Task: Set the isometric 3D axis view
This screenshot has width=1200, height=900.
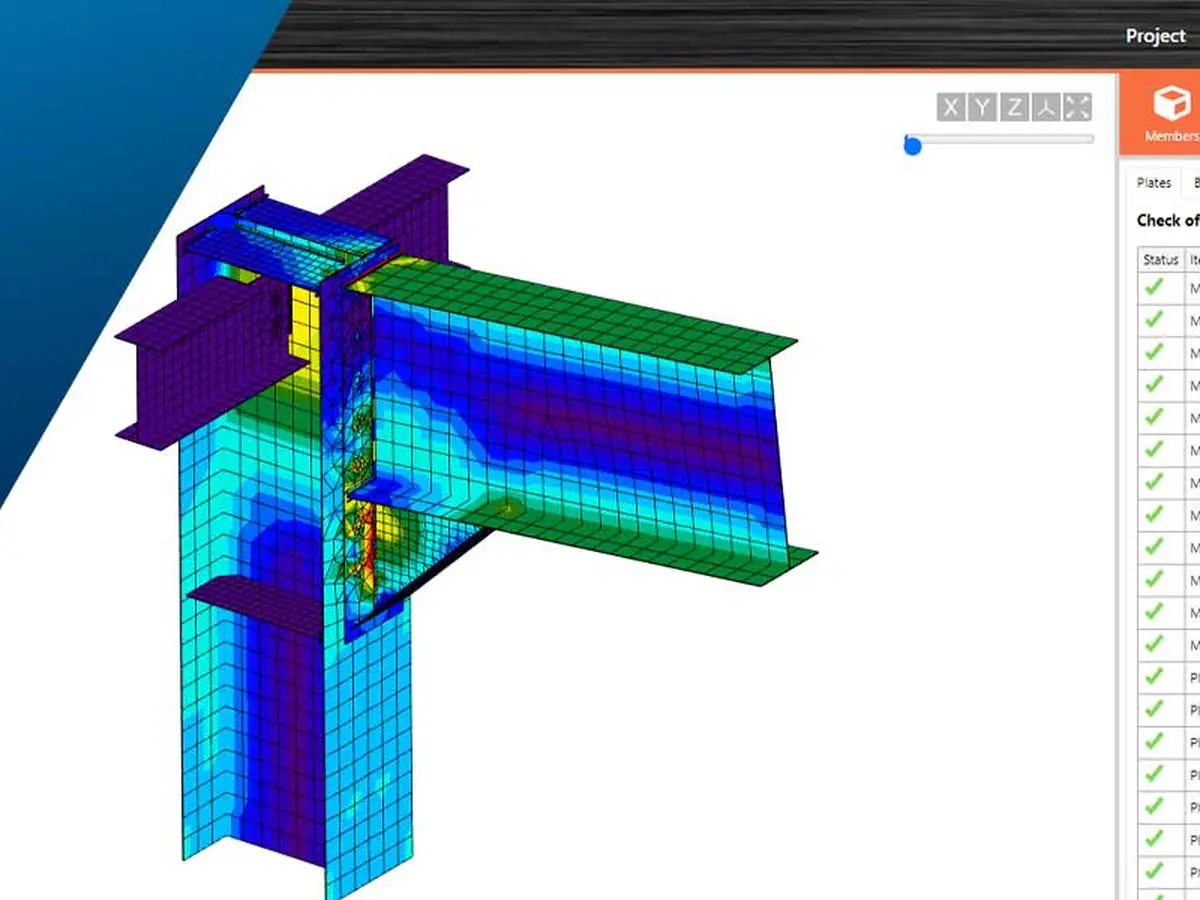Action: (1046, 108)
